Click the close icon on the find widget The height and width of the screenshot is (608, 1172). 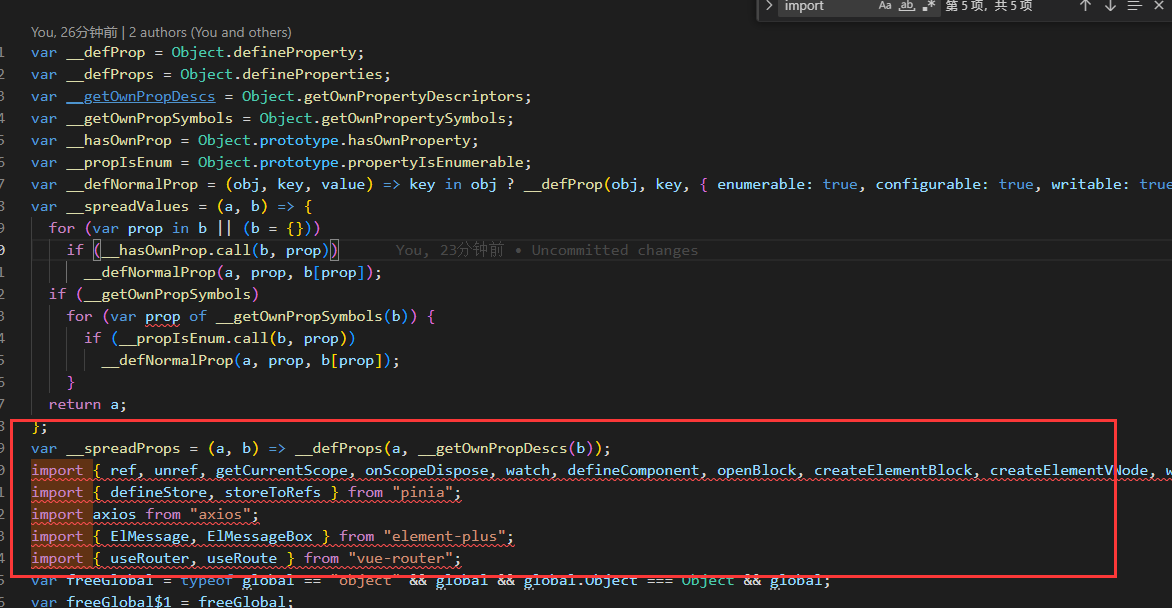click(1159, 7)
